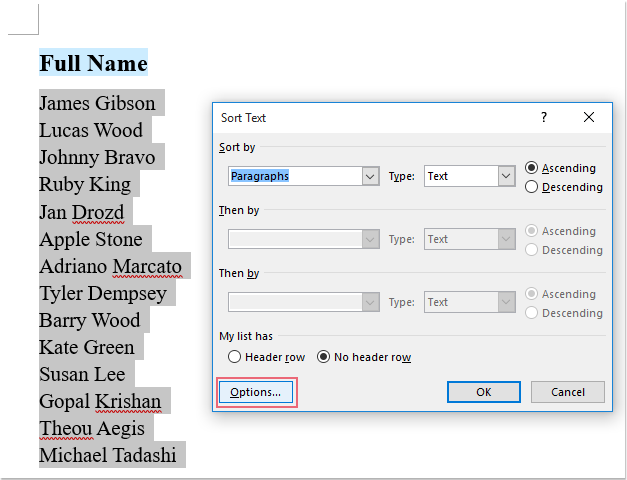Click the name Theou Aegis
Image resolution: width=627 pixels, height=480 pixels.
pyautogui.click(x=92, y=428)
